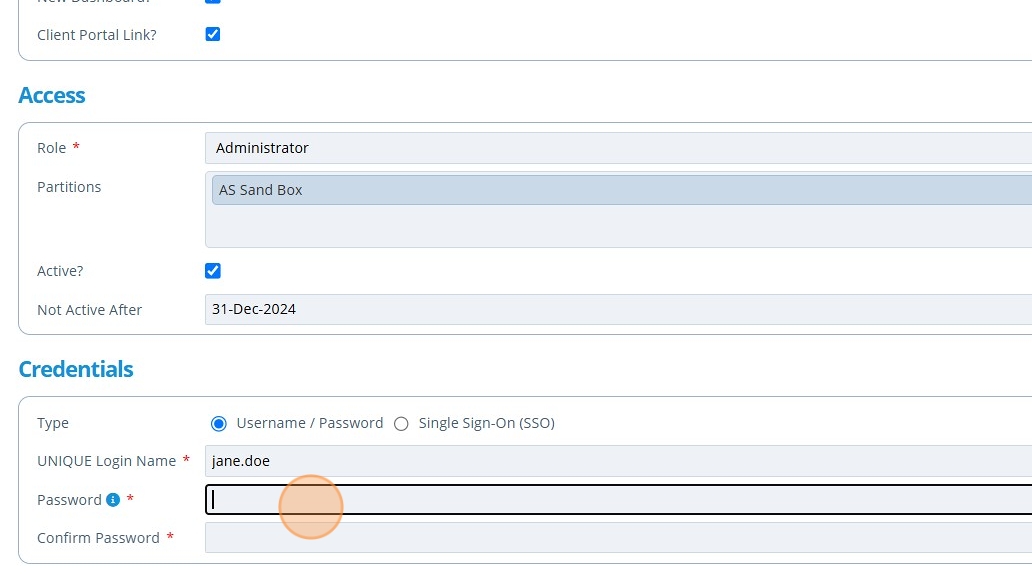Click the Access section heading
The width and height of the screenshot is (1032, 577).
(x=52, y=96)
